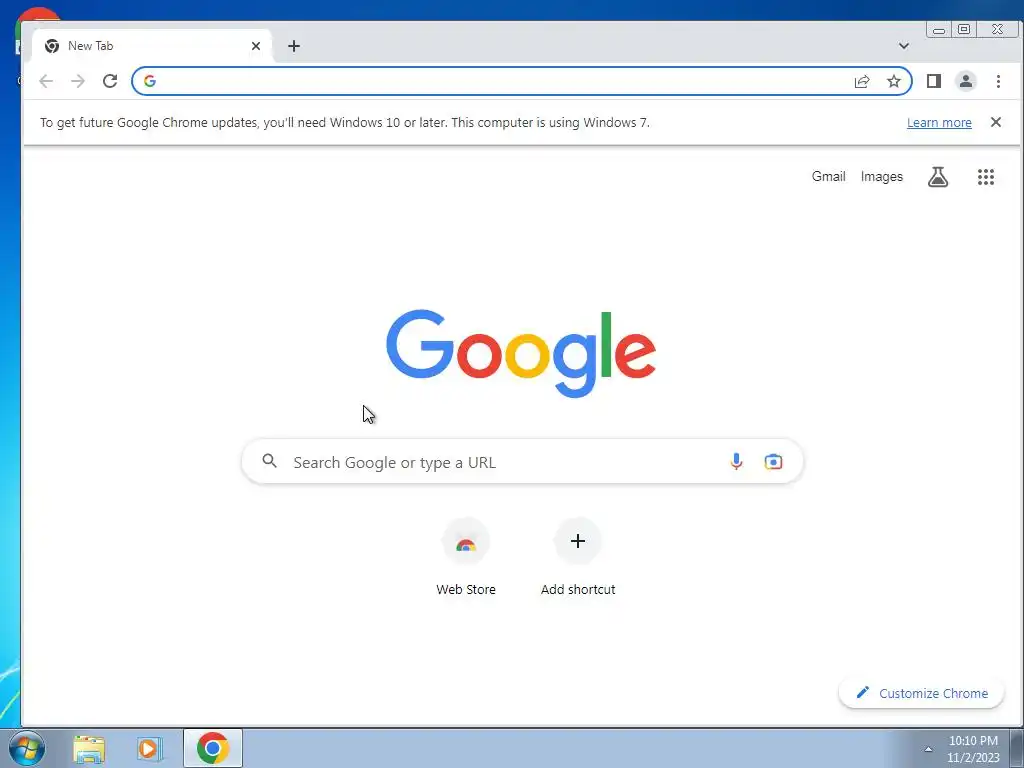Screen dimensions: 1024x768
Task: Bookmark this tab with the star icon
Action: click(894, 81)
